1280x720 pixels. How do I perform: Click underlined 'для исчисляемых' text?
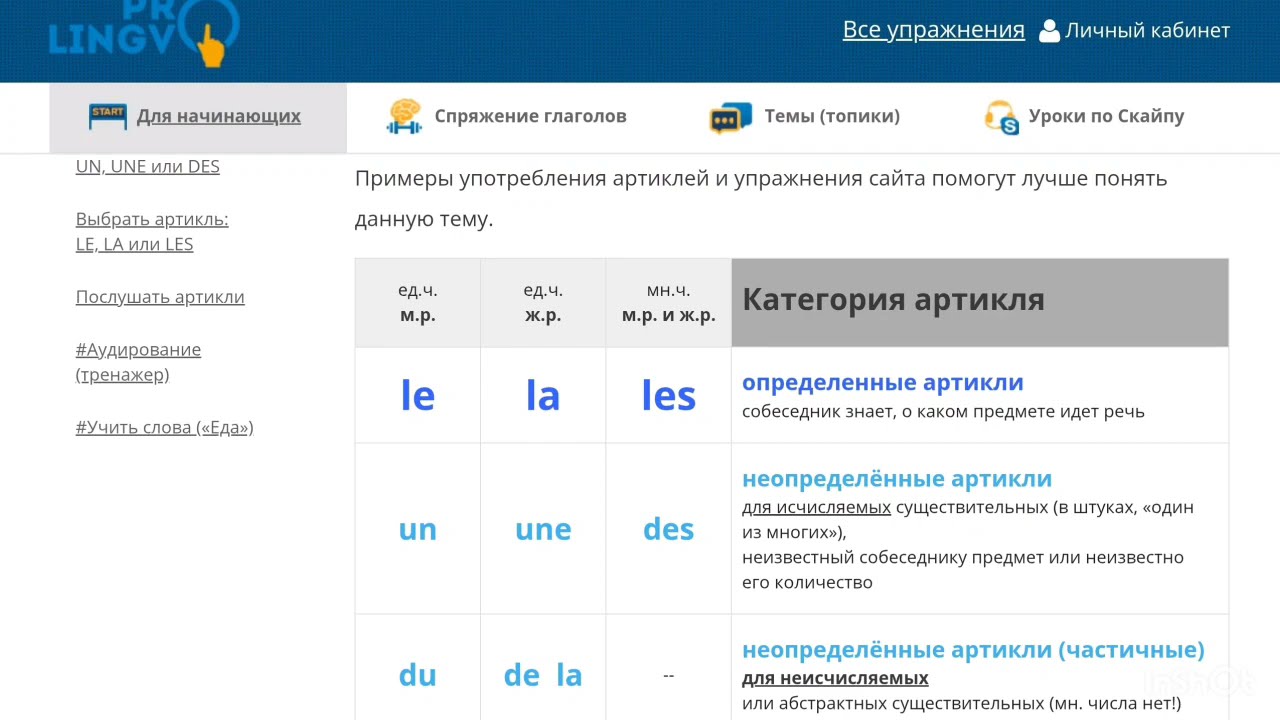pyautogui.click(x=816, y=507)
